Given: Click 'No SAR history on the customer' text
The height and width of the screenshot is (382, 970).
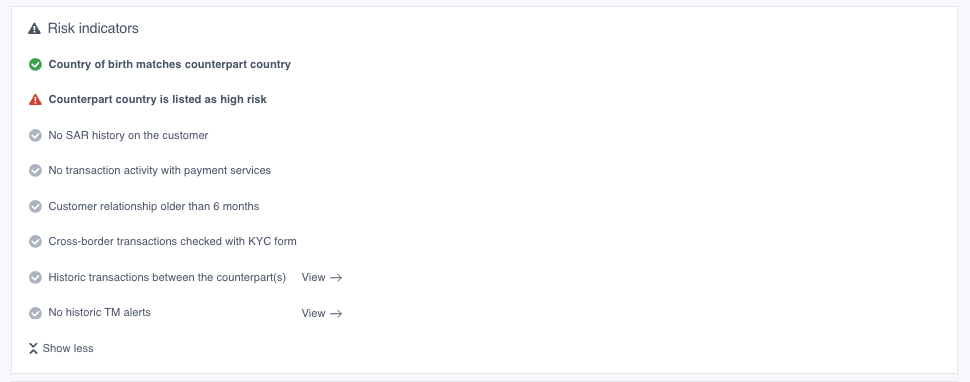Looking at the screenshot, I should point(128,135).
